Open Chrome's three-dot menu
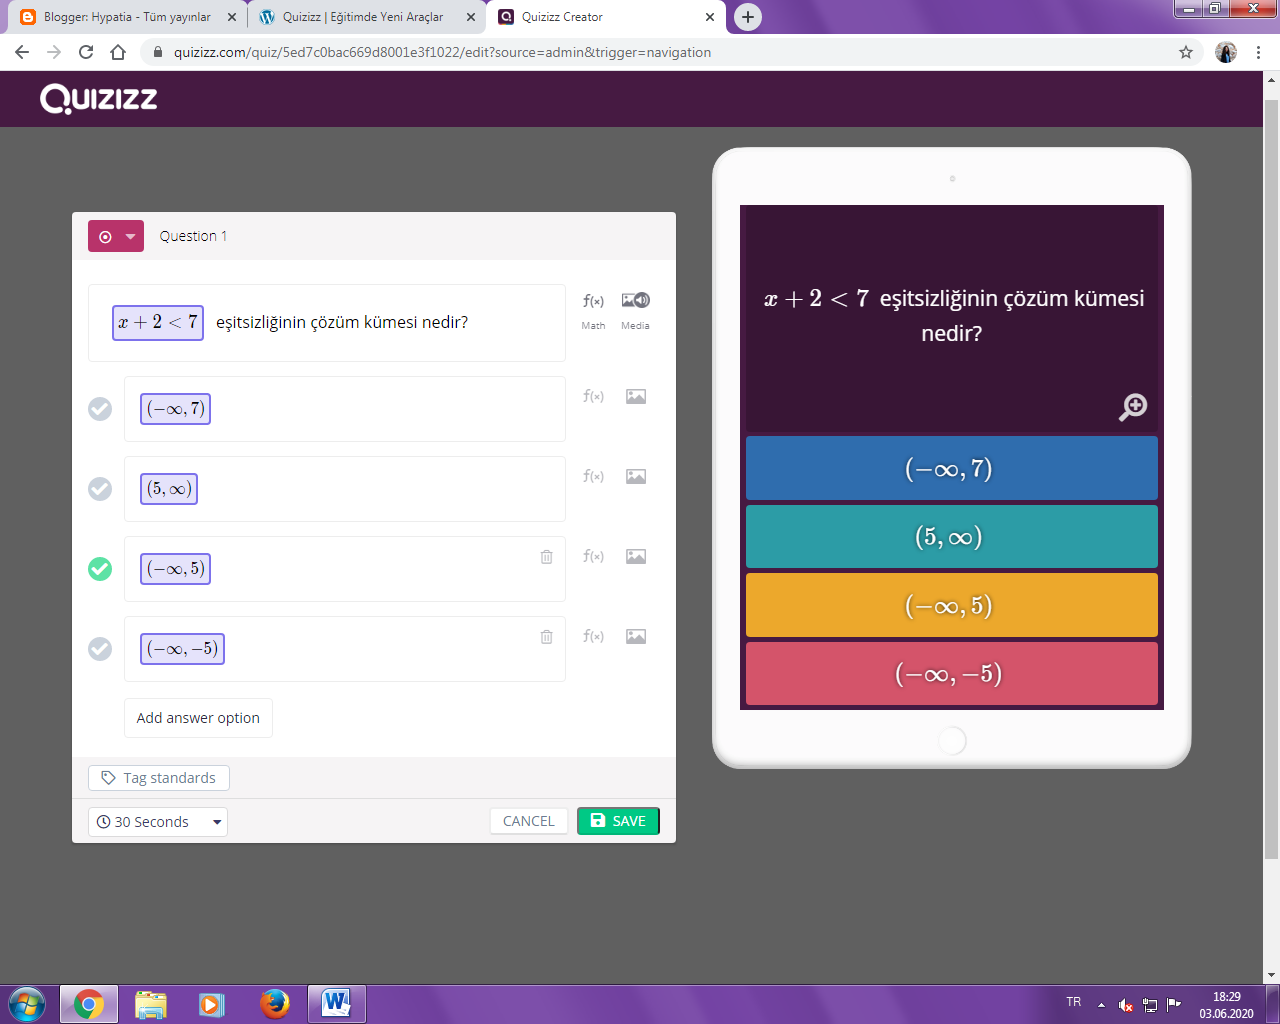This screenshot has width=1280, height=1024. (1257, 52)
